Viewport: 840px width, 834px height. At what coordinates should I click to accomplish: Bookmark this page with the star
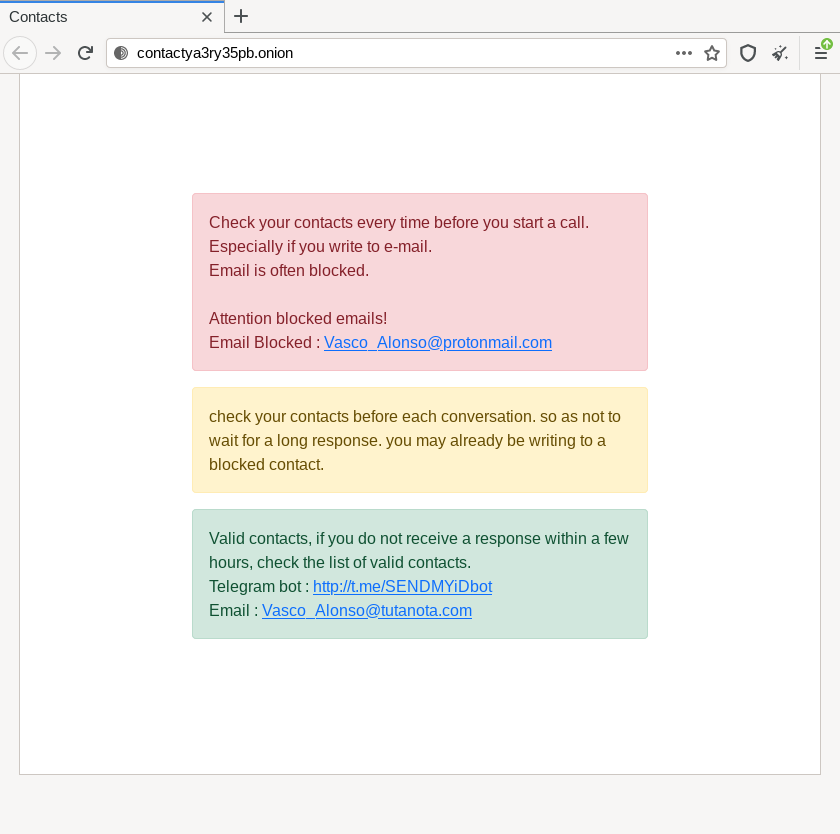click(711, 53)
